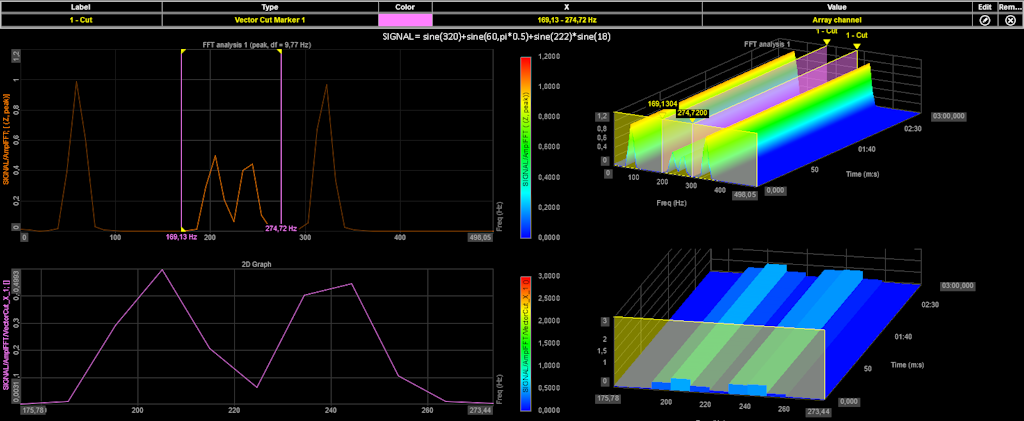Image resolution: width=1024 pixels, height=421 pixels.
Task: Click the '498,05' max frequency box on FFT graph
Action: point(481,237)
